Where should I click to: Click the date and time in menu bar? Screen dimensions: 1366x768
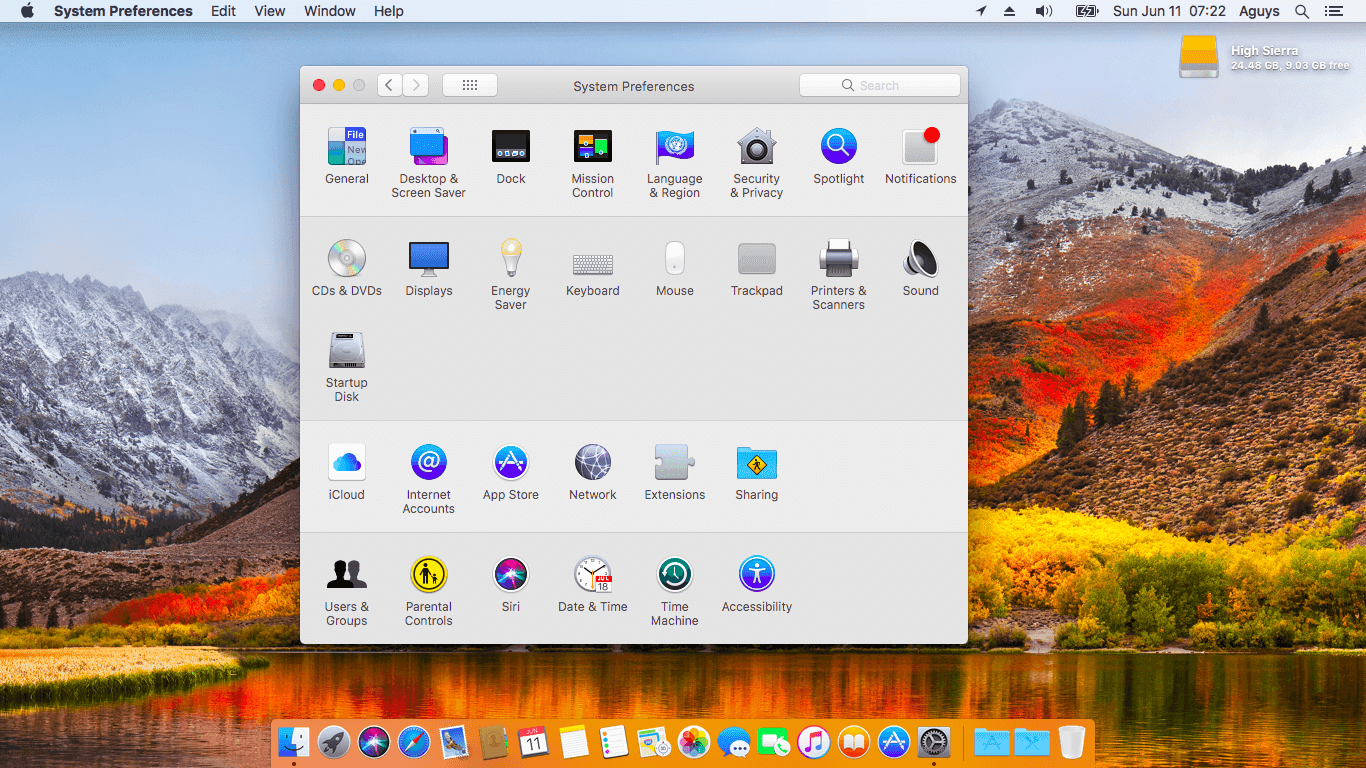pos(1169,11)
